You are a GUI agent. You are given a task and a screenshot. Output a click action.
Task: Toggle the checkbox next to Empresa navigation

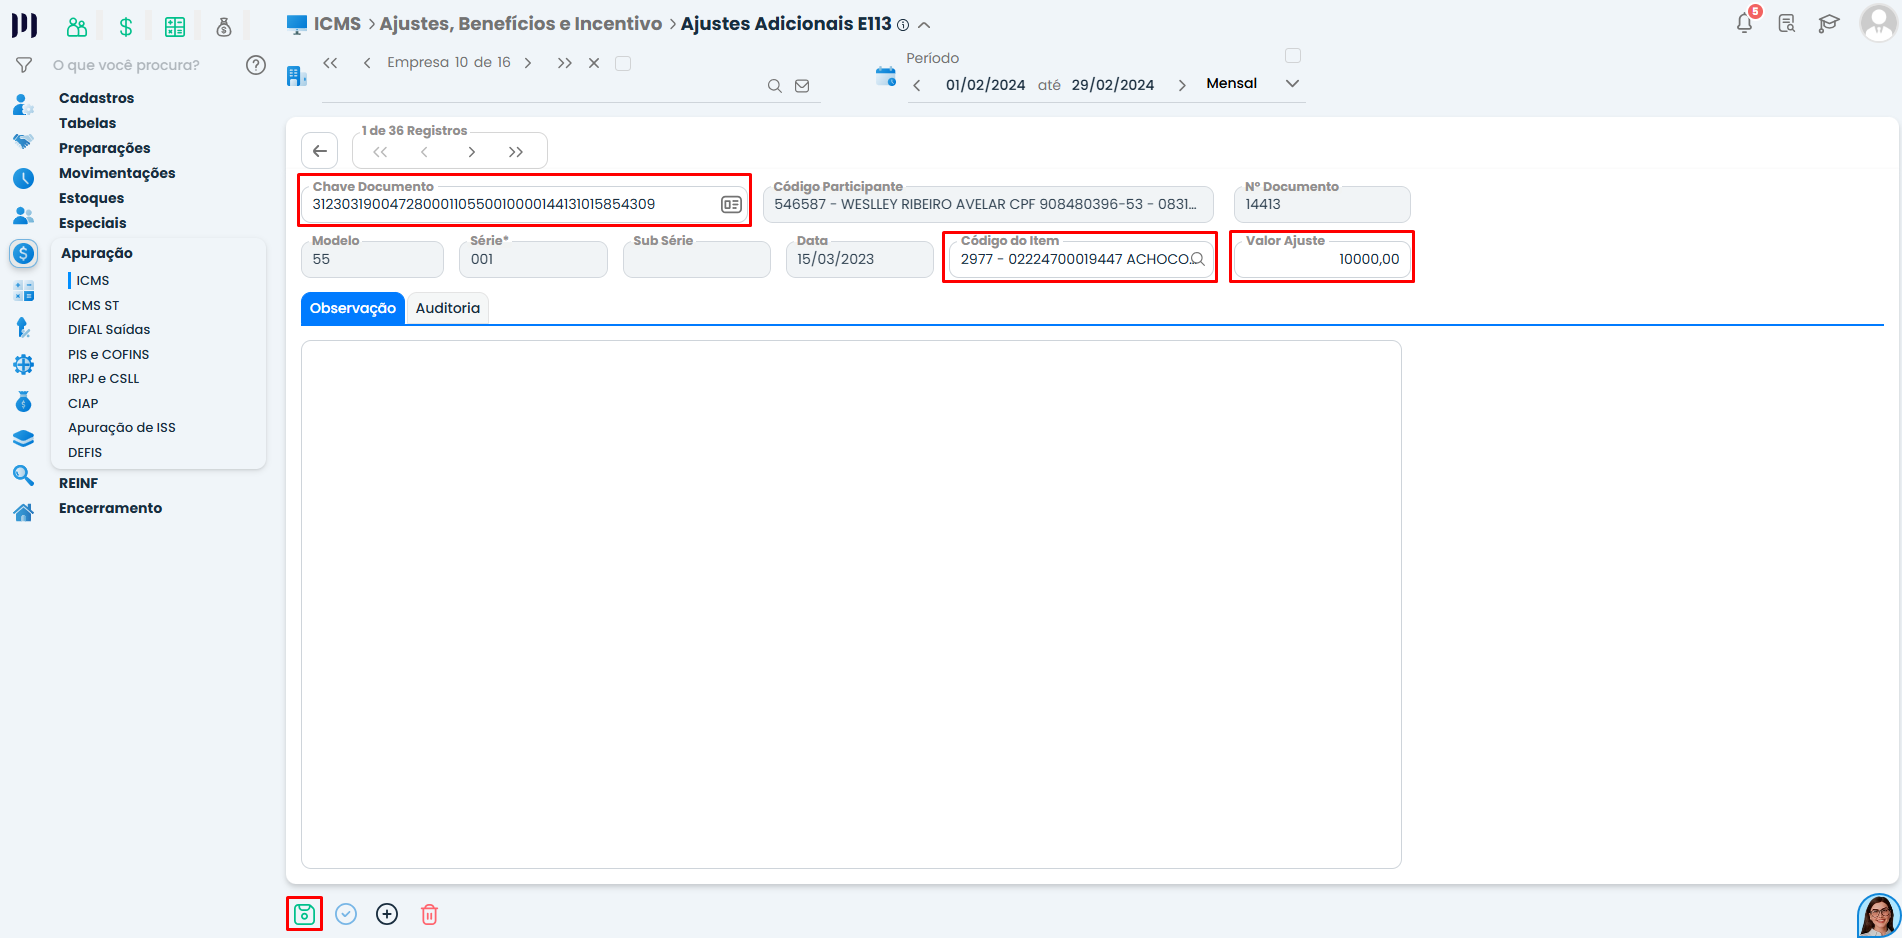pos(623,63)
